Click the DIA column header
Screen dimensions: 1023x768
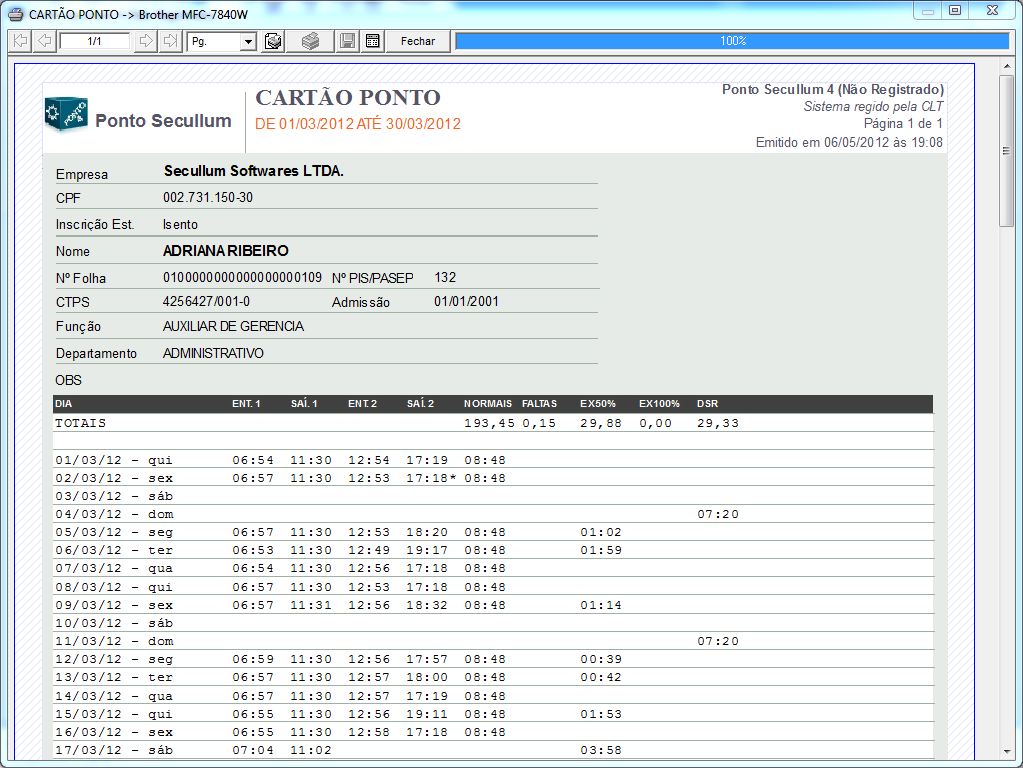63,404
